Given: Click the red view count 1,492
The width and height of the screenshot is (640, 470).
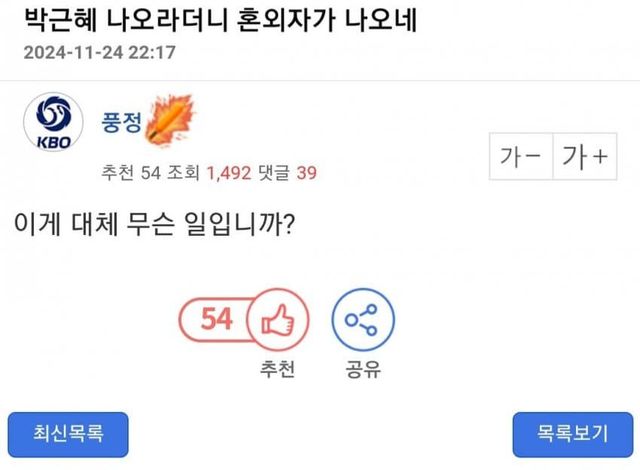Looking at the screenshot, I should coord(229,173).
